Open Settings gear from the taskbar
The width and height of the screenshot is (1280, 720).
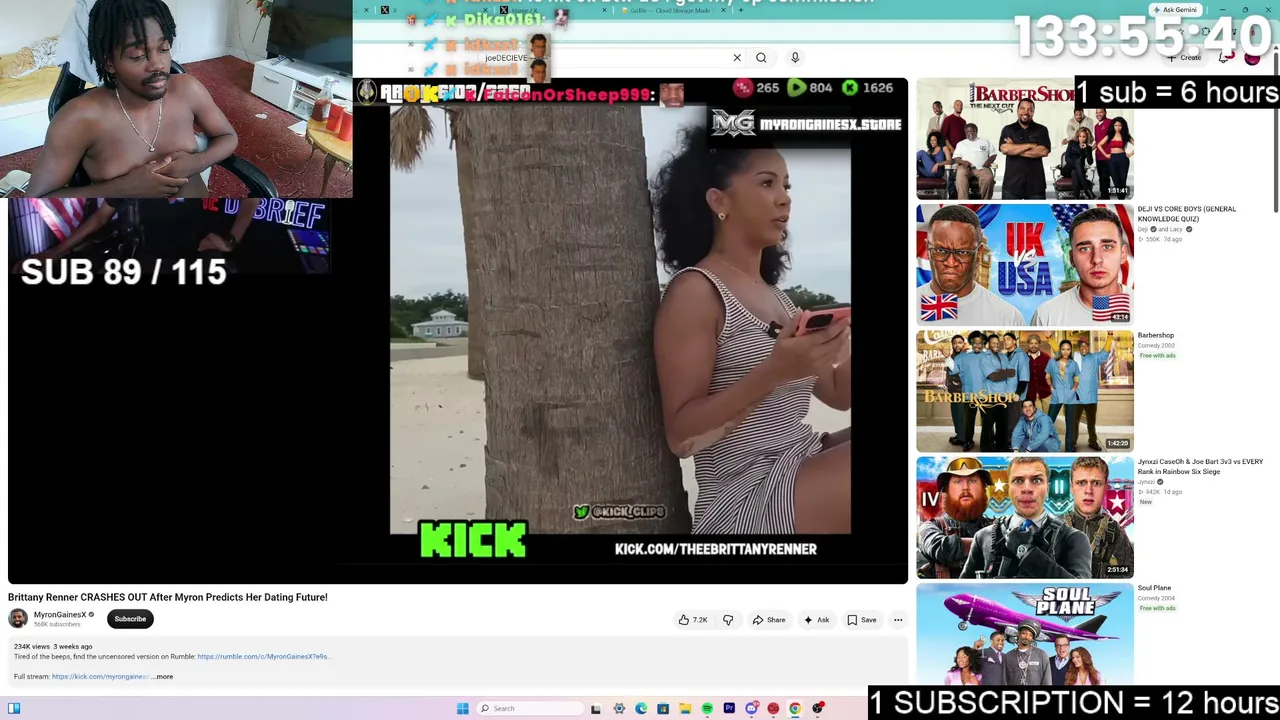click(x=619, y=708)
